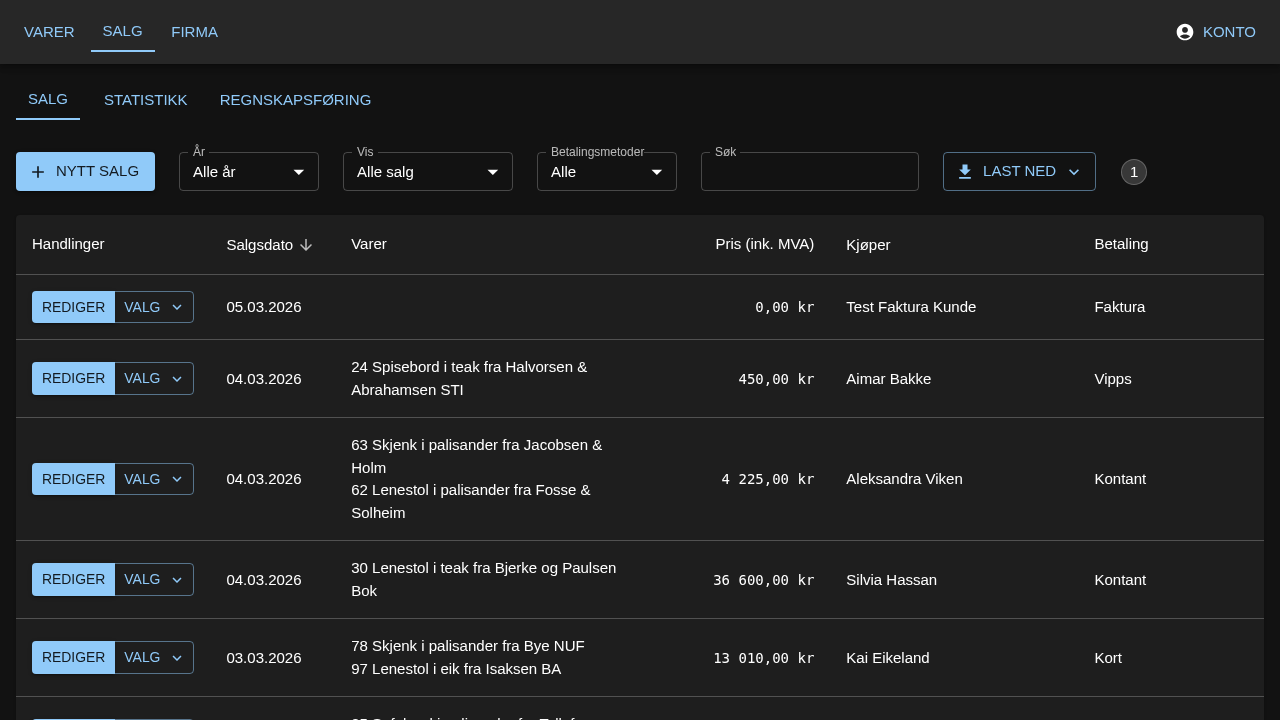Expand the Last ned chevron menu

[1074, 172]
